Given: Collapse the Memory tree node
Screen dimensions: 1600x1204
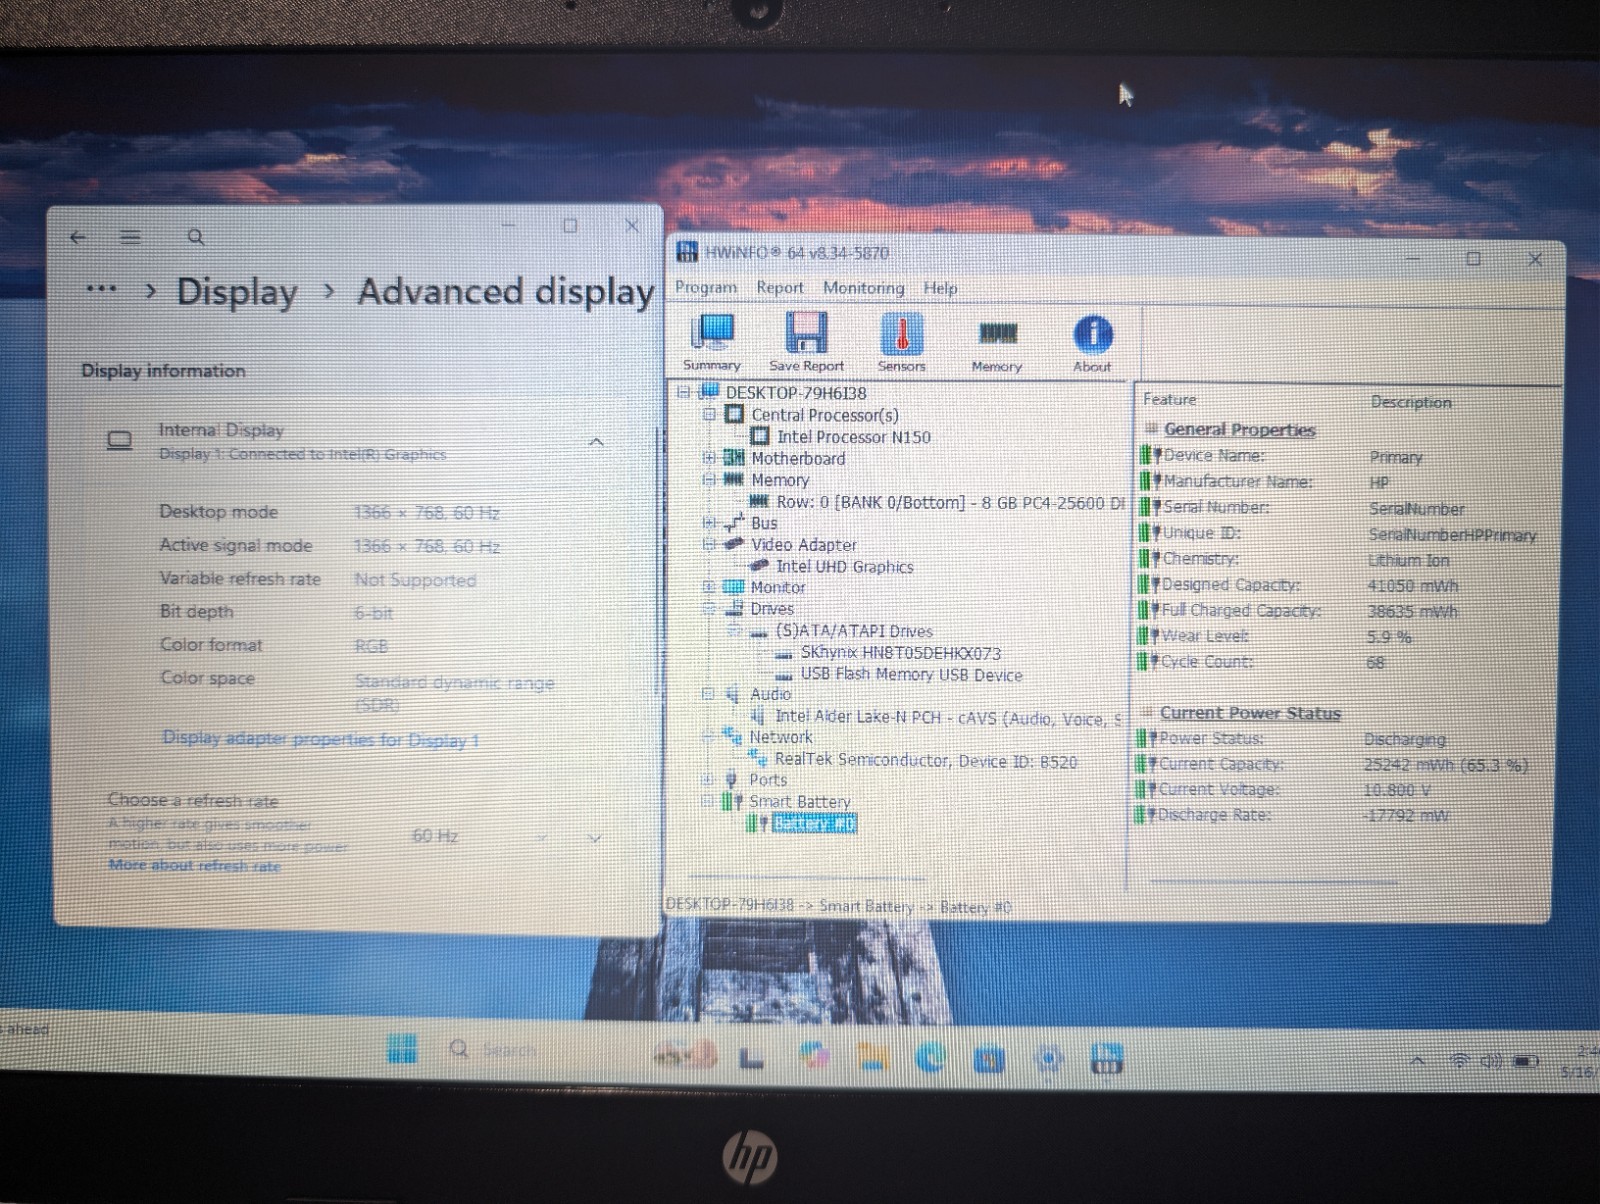Looking at the screenshot, I should point(709,479).
